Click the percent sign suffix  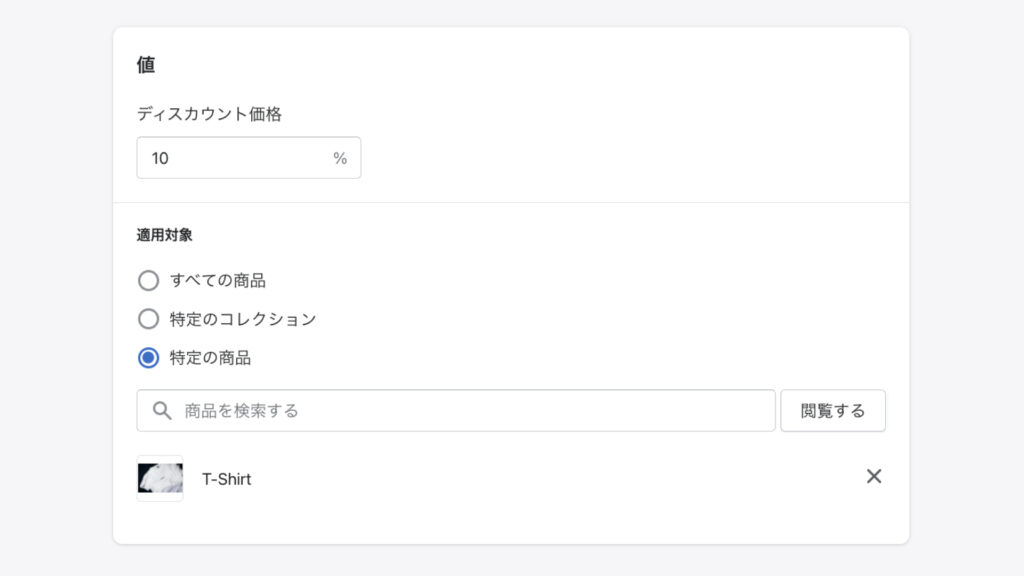tap(340, 158)
